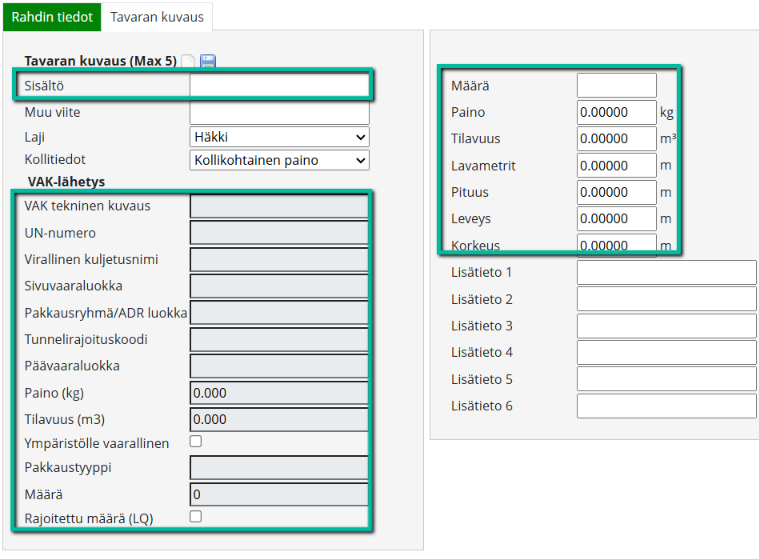Open the Laji dropdown showing Häkki
Viewport: 759px width, 559px height.
(279, 136)
